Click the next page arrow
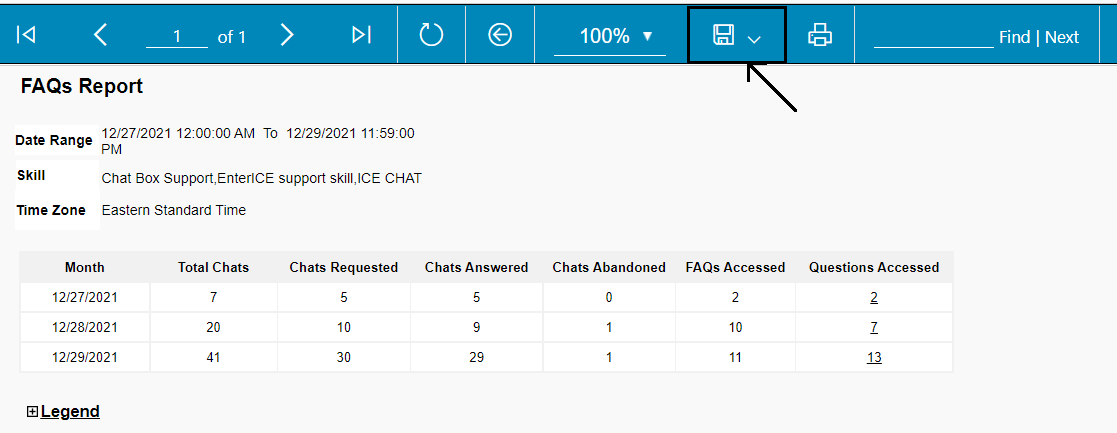 [287, 35]
